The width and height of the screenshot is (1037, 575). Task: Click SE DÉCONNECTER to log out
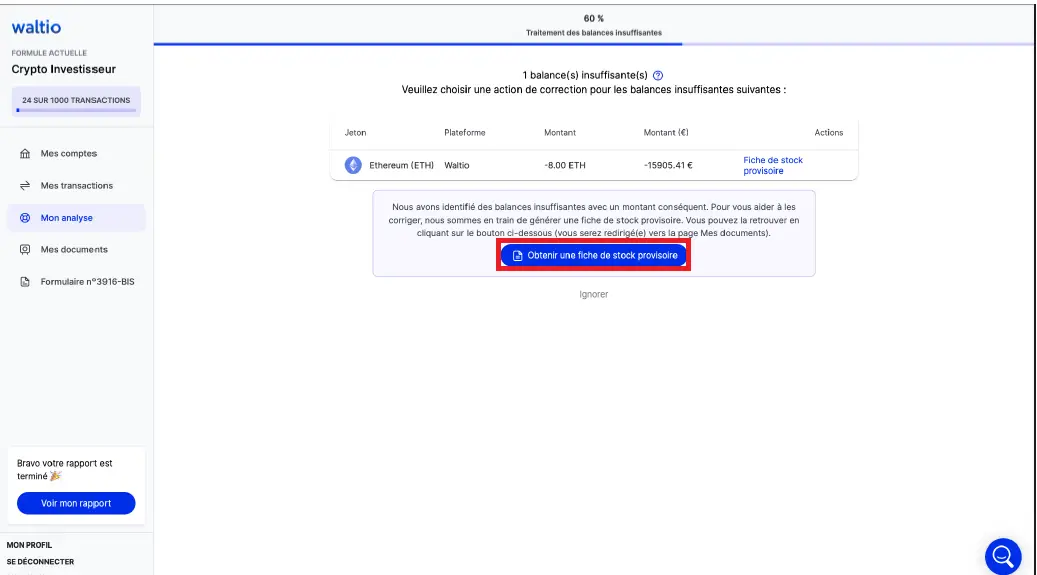point(40,562)
